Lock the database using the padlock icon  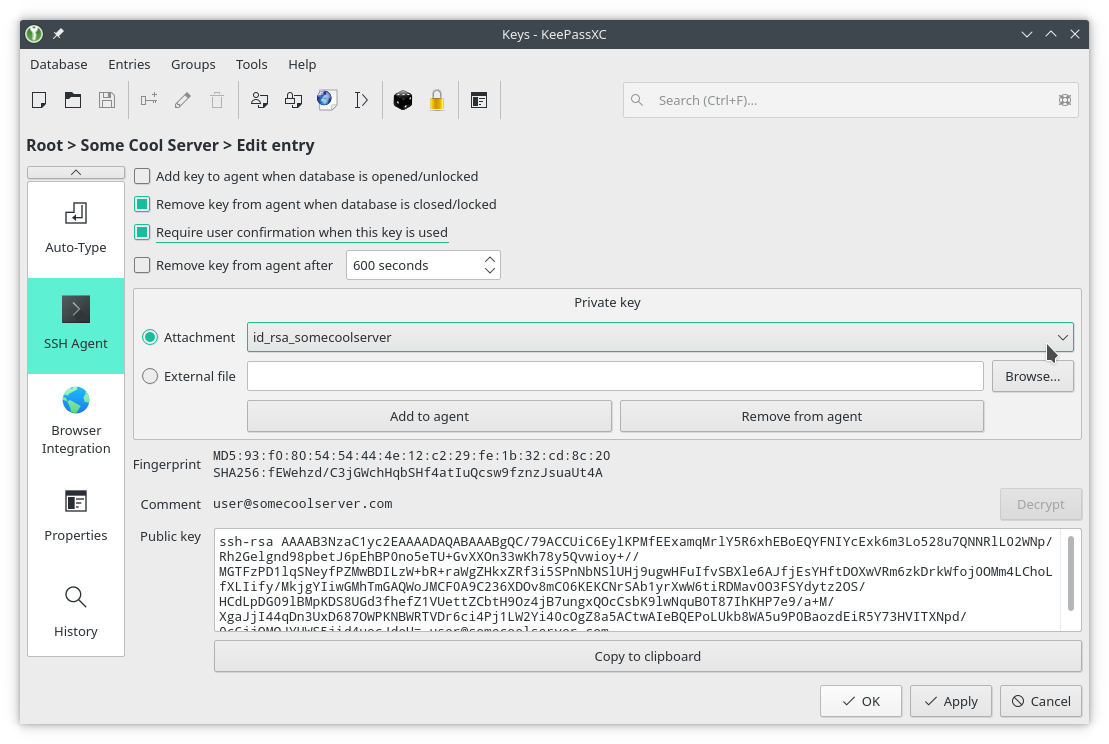click(437, 99)
